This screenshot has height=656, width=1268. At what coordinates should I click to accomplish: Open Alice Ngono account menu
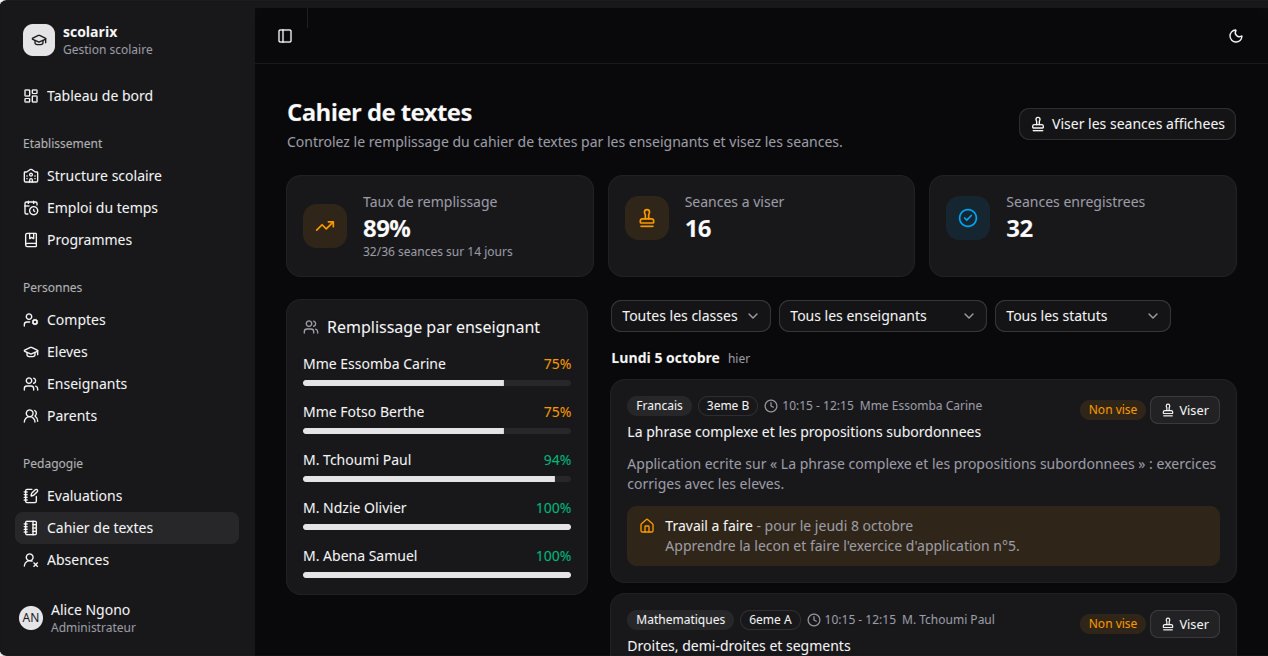(x=127, y=618)
